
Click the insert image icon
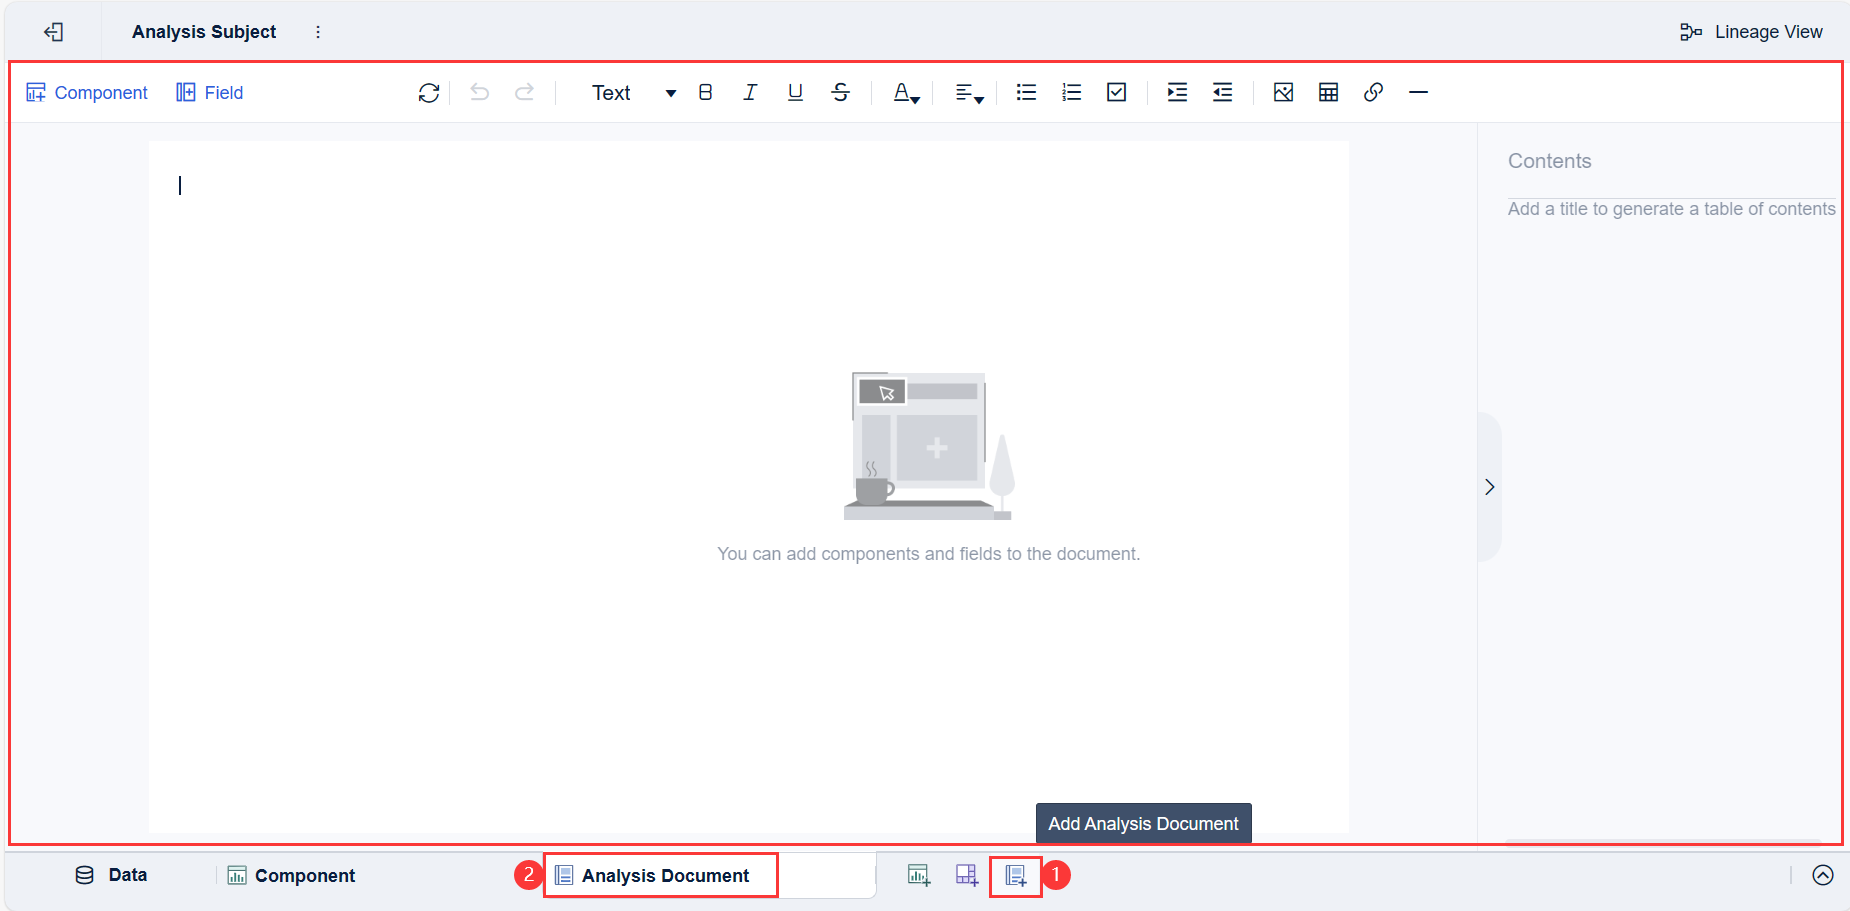pos(1283,92)
